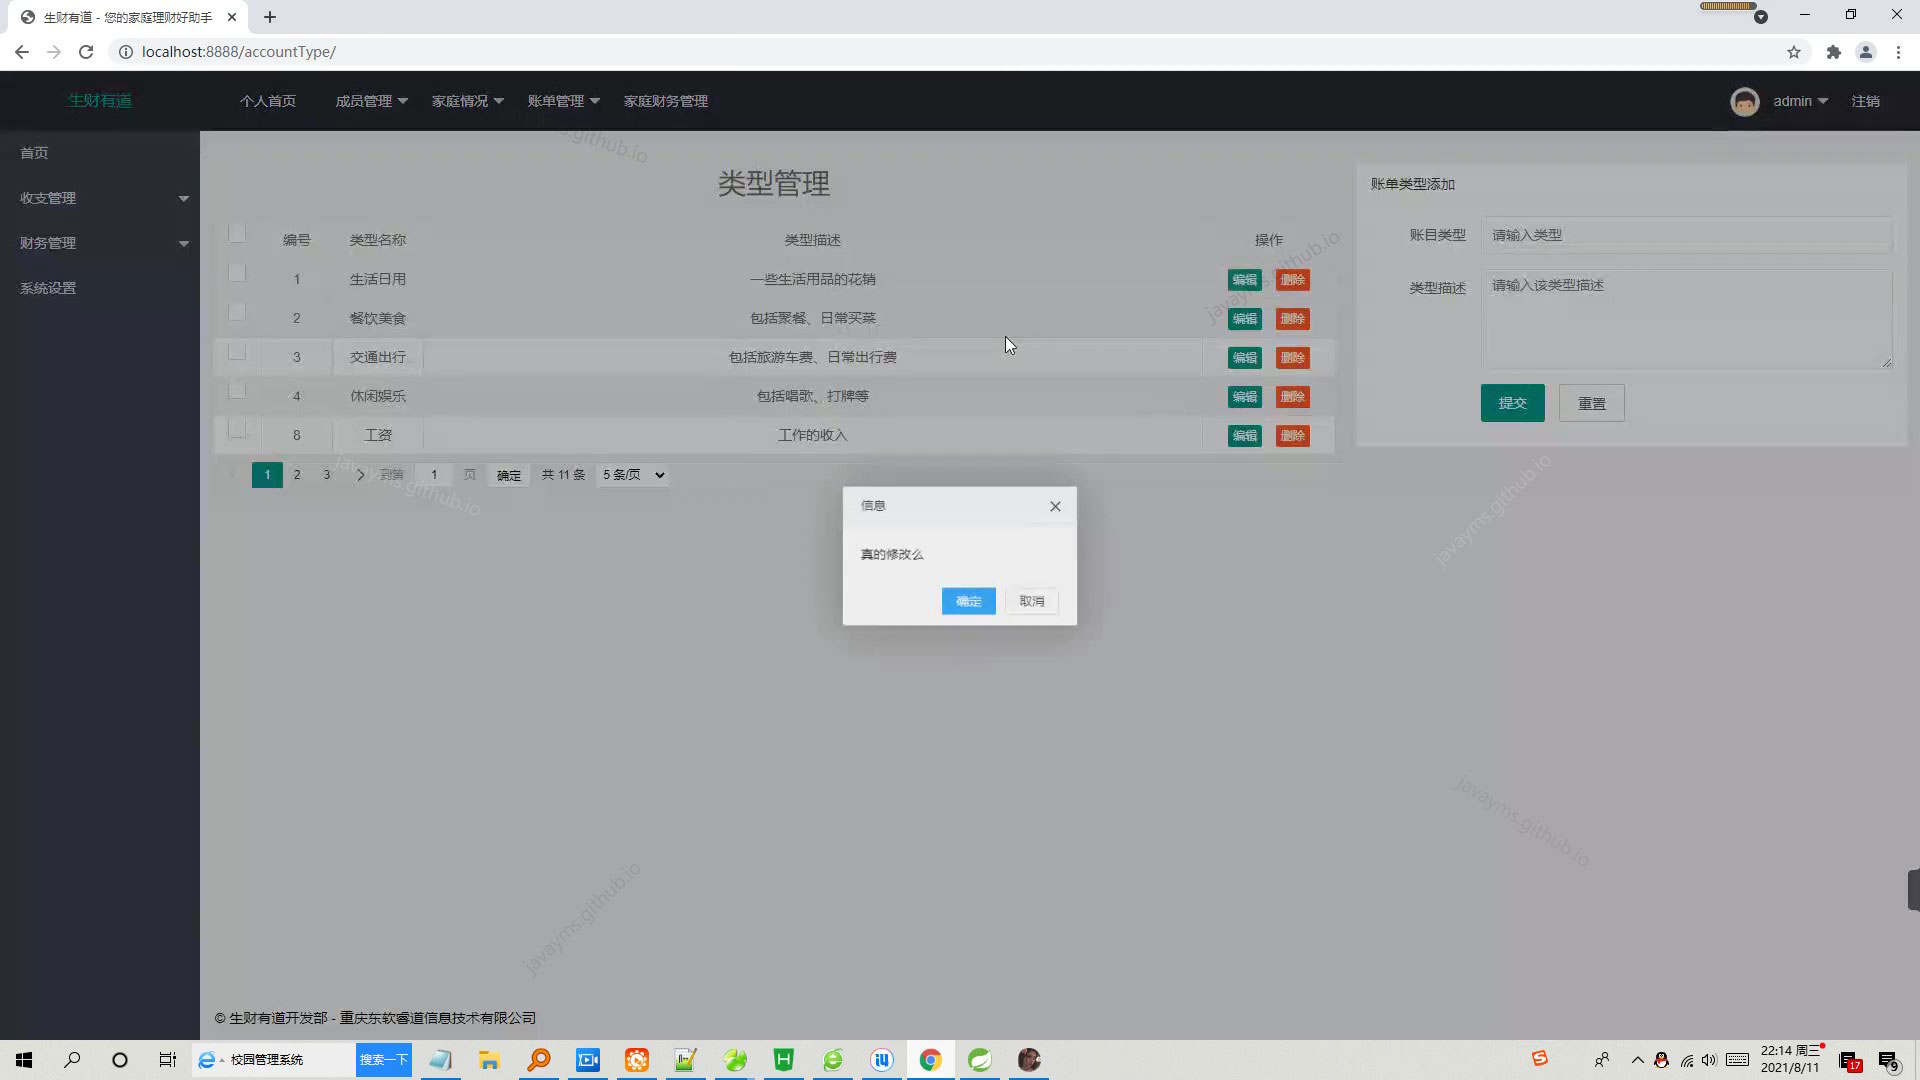This screenshot has height=1080, width=1920.
Task: Check the checkbox for 工资 row
Action: pos(237,429)
